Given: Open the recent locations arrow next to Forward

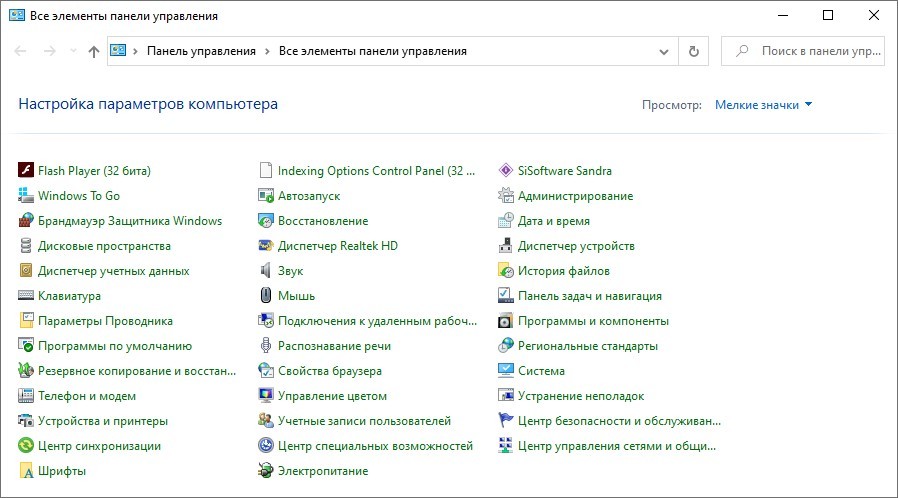Looking at the screenshot, I should tap(73, 52).
